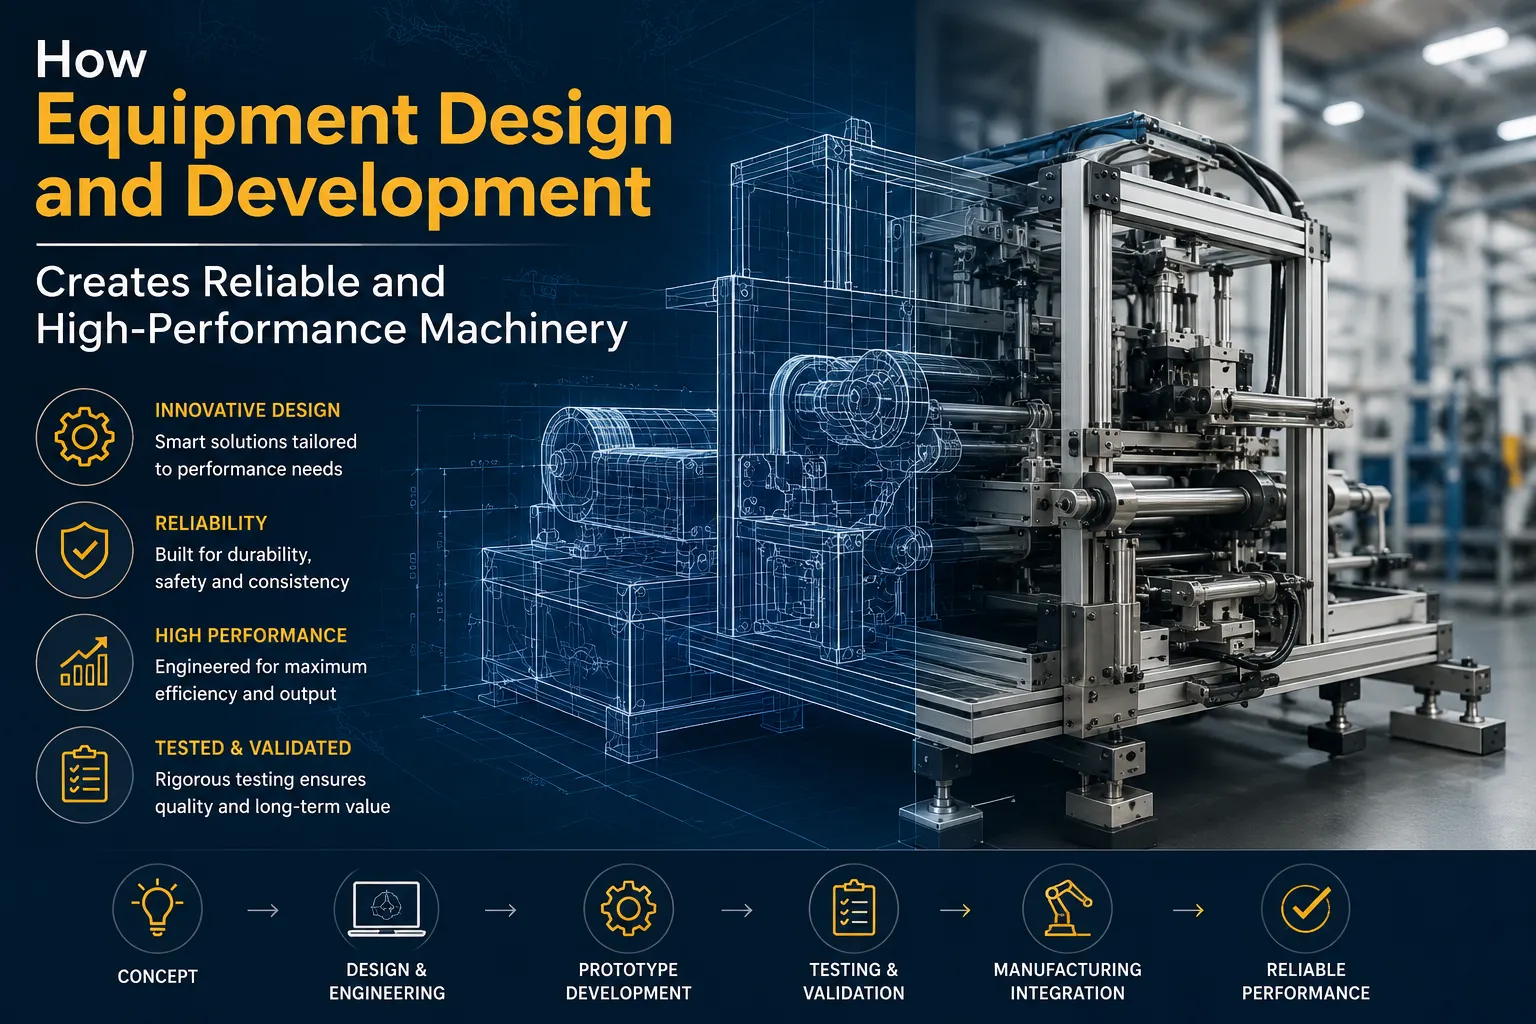
Task: Click the growth chart icon beside High Performance
Action: tap(84, 663)
